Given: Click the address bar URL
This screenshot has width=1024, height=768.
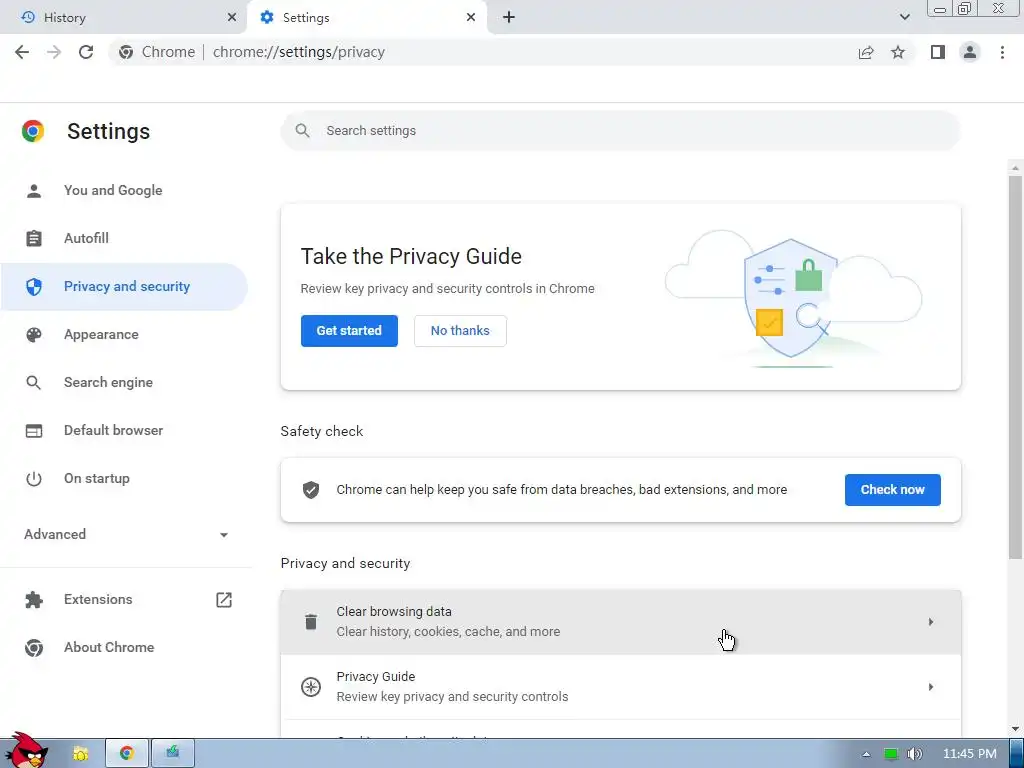Looking at the screenshot, I should point(298,52).
